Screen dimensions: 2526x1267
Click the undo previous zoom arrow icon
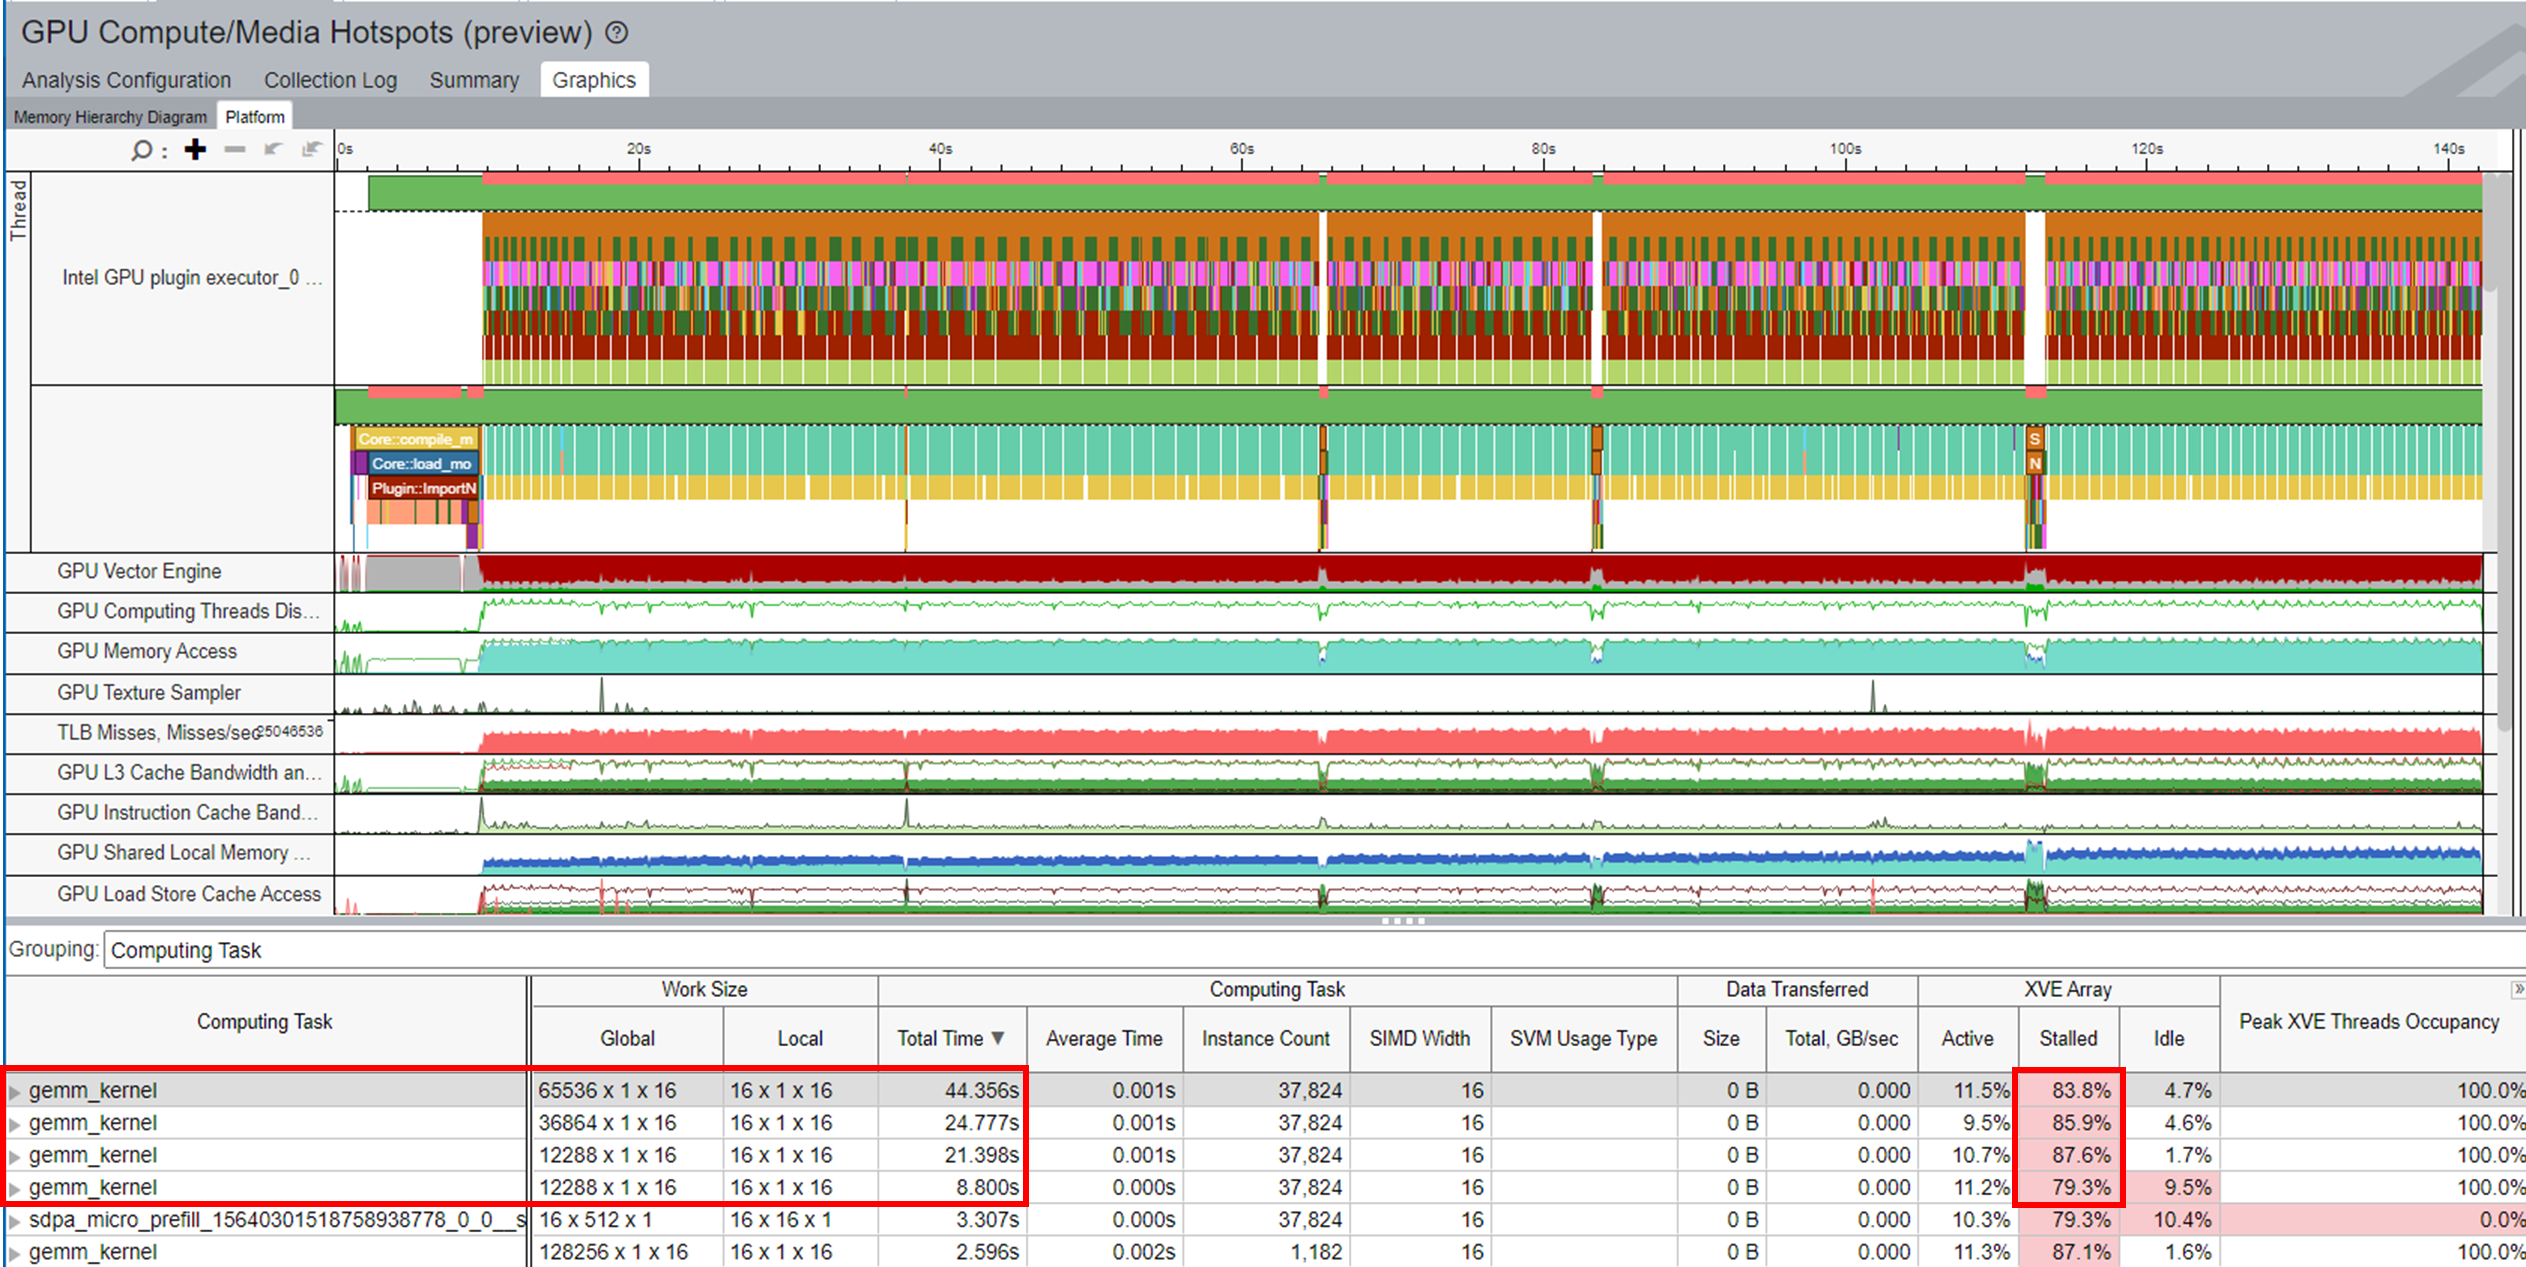coord(272,150)
